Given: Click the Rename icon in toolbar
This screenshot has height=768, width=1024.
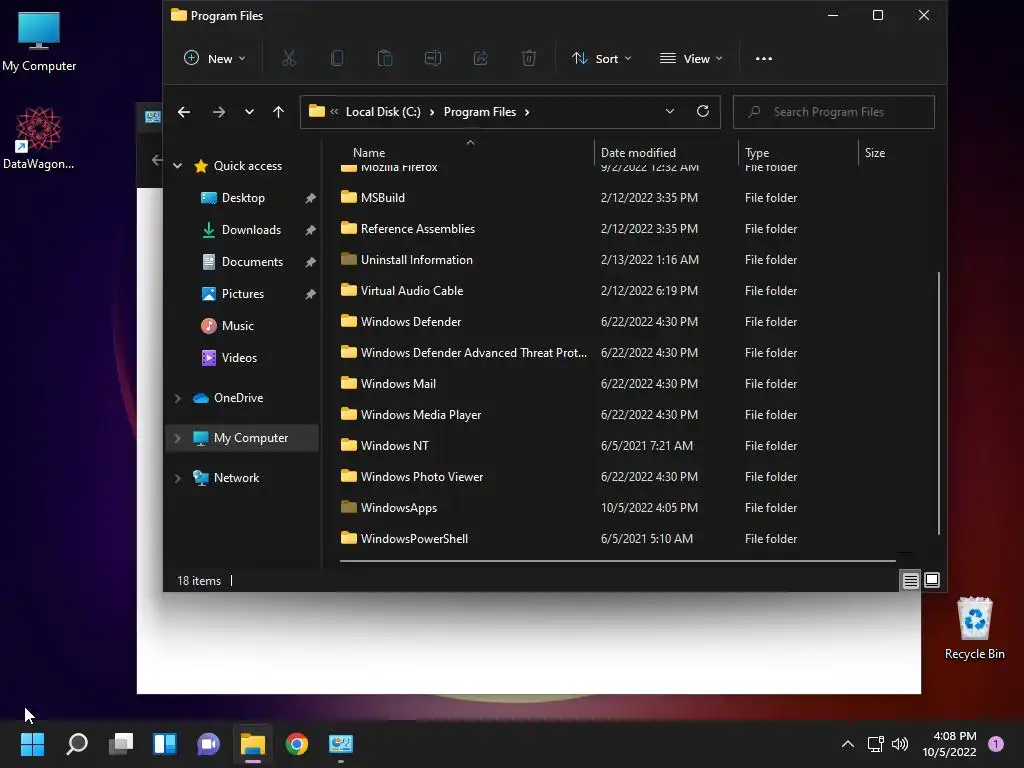Looking at the screenshot, I should (x=433, y=59).
